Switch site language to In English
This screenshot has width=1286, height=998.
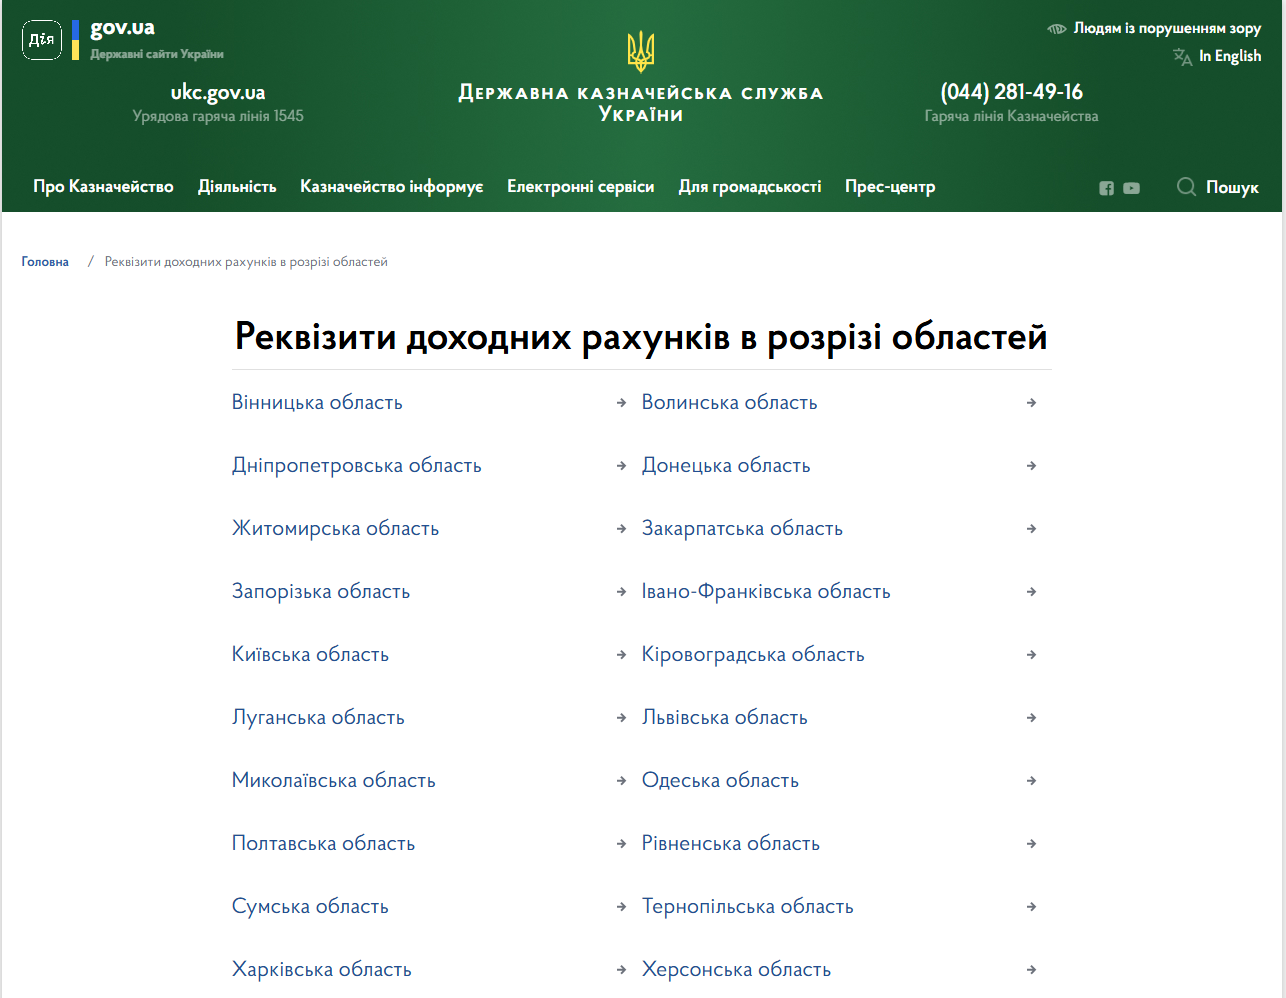pyautogui.click(x=1230, y=56)
